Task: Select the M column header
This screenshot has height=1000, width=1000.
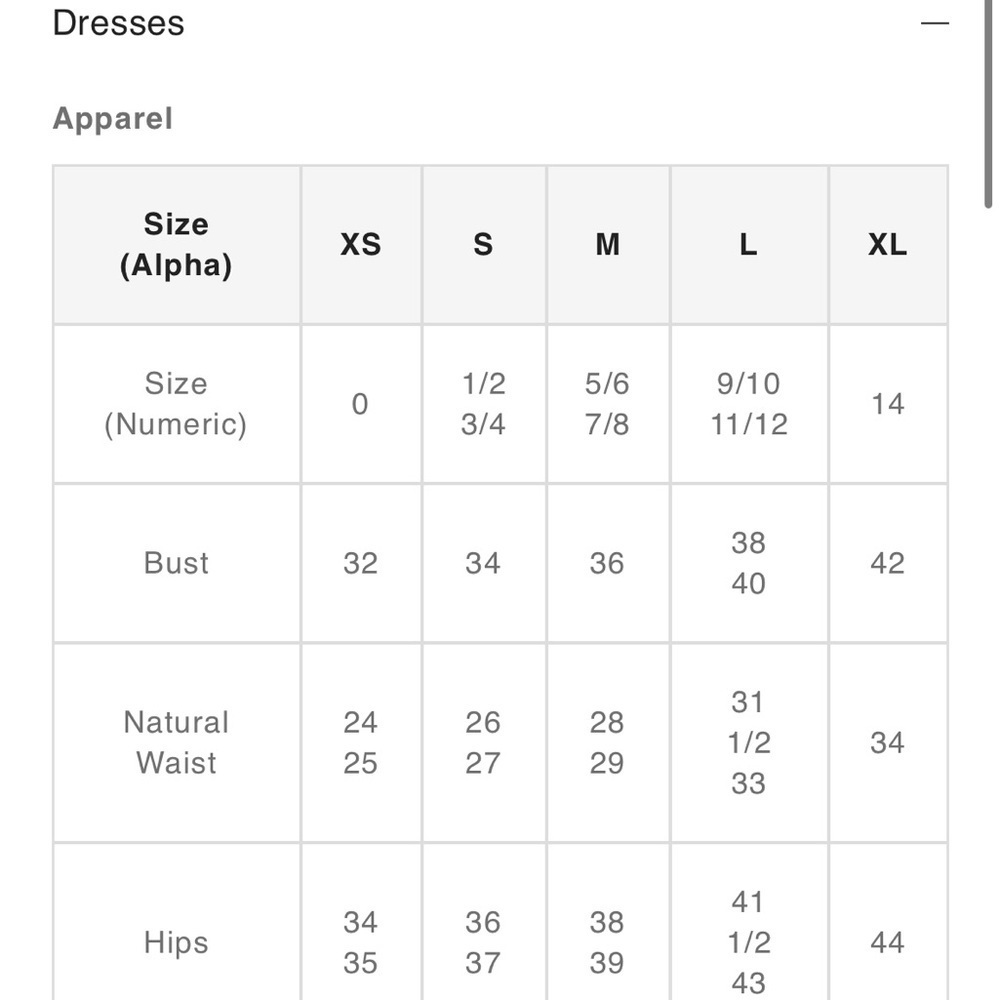Action: point(606,244)
